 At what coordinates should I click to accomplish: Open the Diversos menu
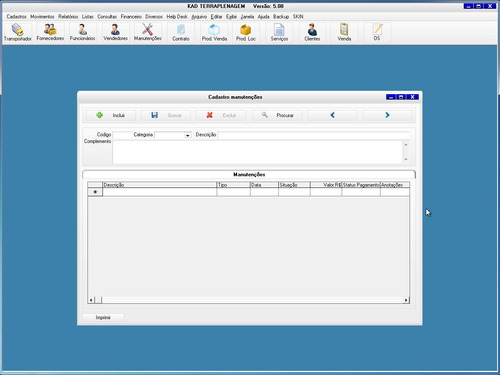(154, 17)
